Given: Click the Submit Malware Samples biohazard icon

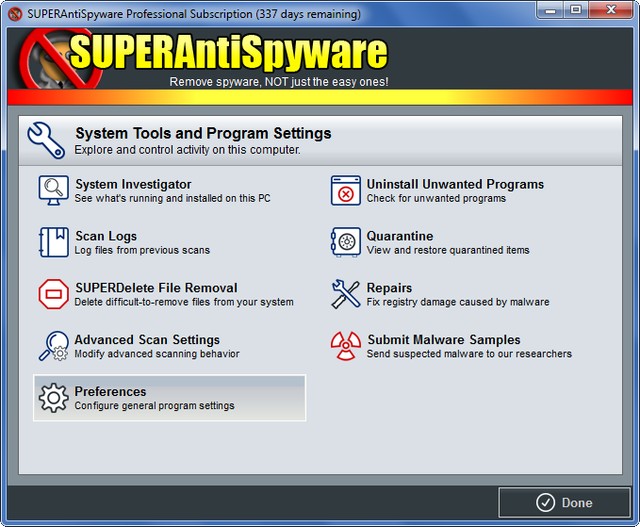Looking at the screenshot, I should coord(346,346).
